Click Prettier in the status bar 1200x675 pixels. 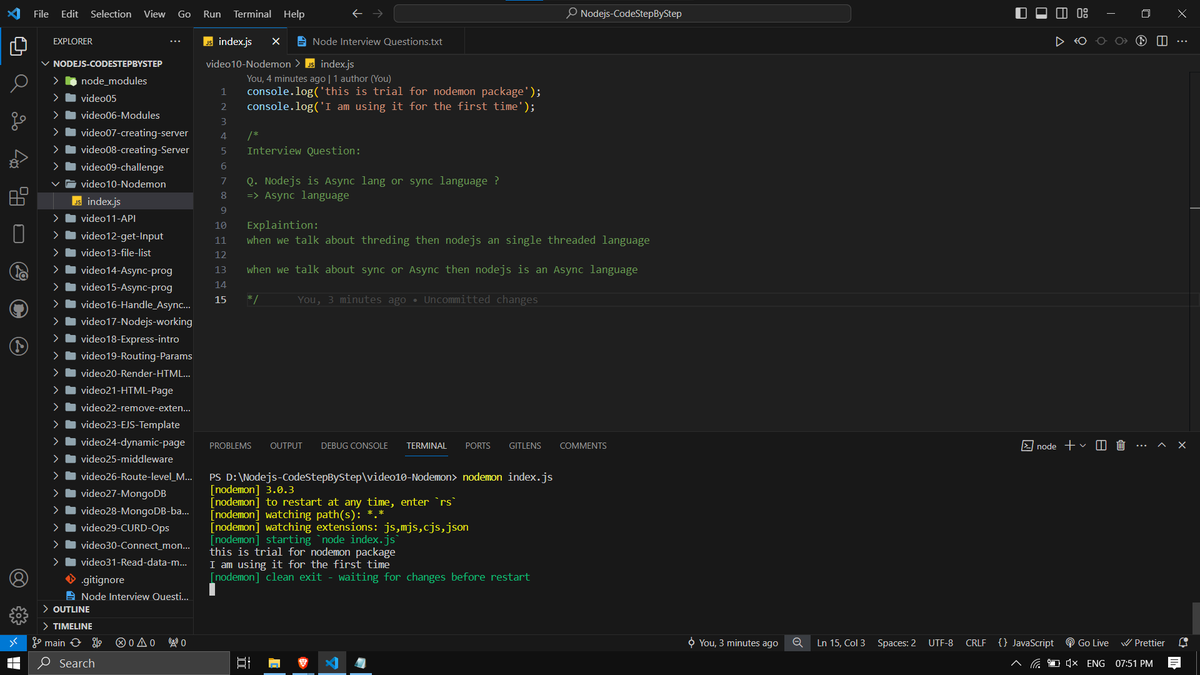coord(1143,643)
